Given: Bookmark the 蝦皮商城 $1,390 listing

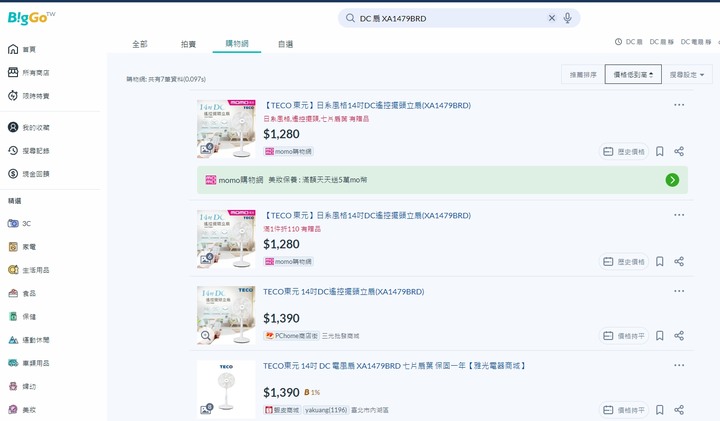Looking at the screenshot, I should point(659,410).
